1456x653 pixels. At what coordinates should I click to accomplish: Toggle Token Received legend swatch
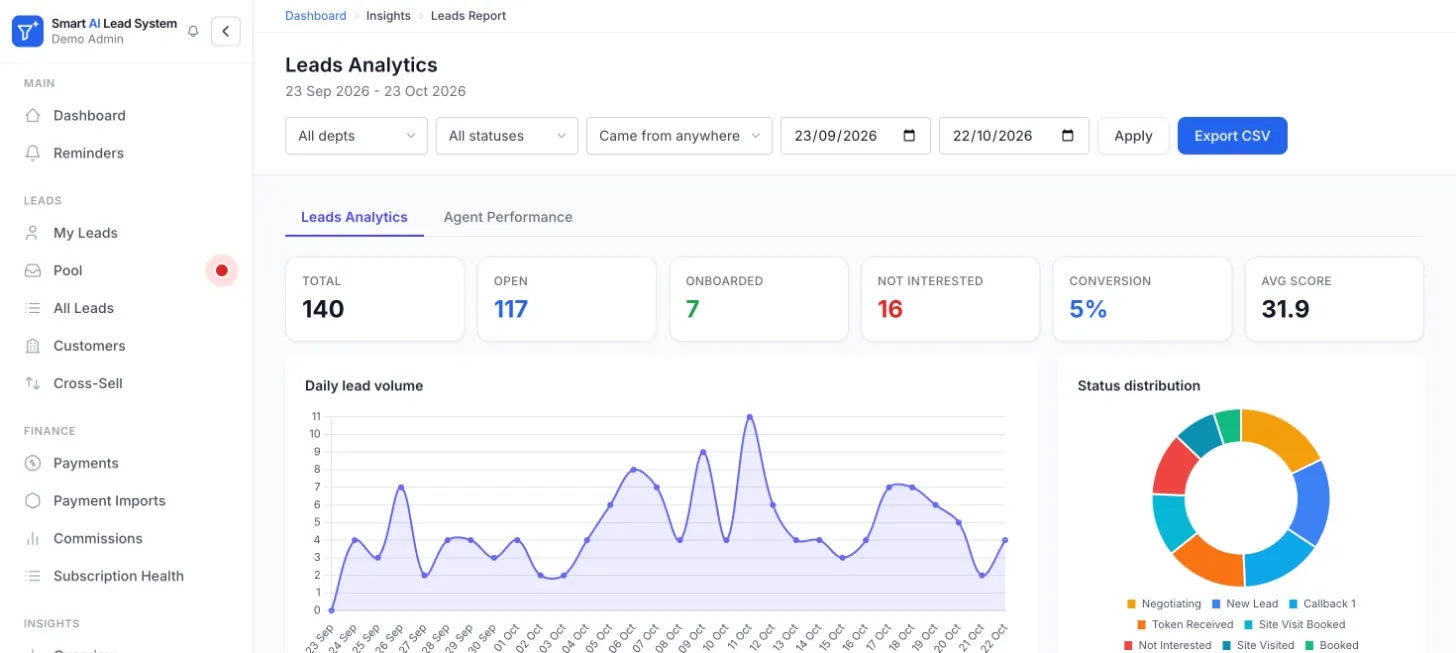pos(1142,624)
